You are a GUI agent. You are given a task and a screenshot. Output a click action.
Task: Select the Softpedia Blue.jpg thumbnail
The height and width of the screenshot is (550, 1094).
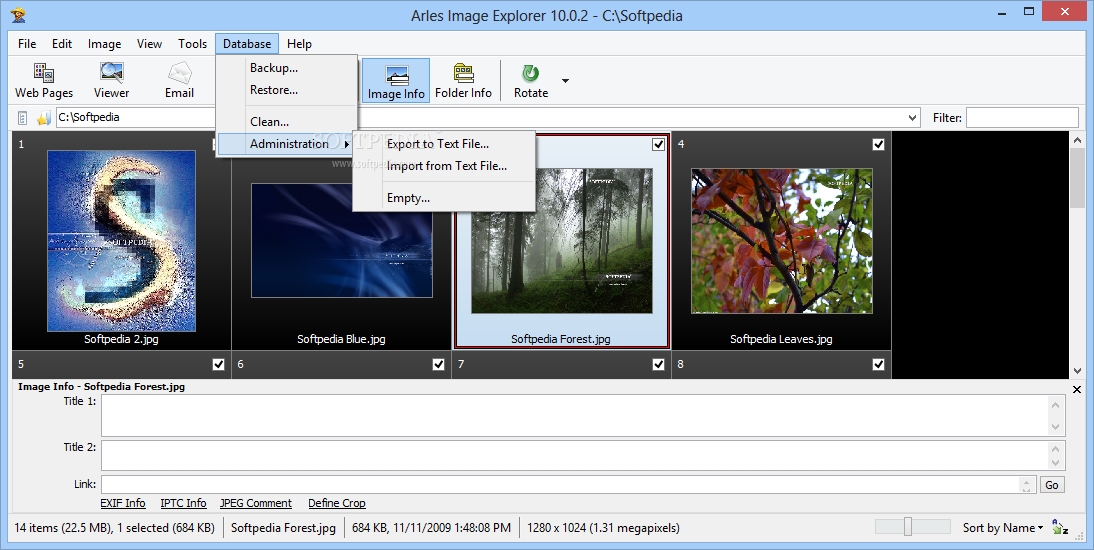click(x=342, y=241)
